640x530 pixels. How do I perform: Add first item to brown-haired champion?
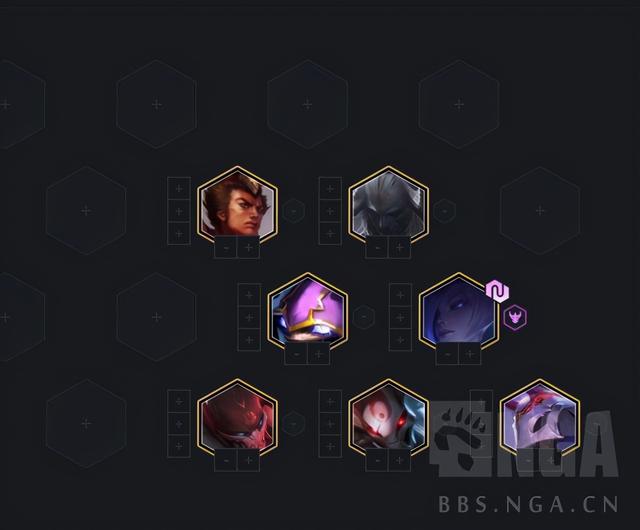179,189
